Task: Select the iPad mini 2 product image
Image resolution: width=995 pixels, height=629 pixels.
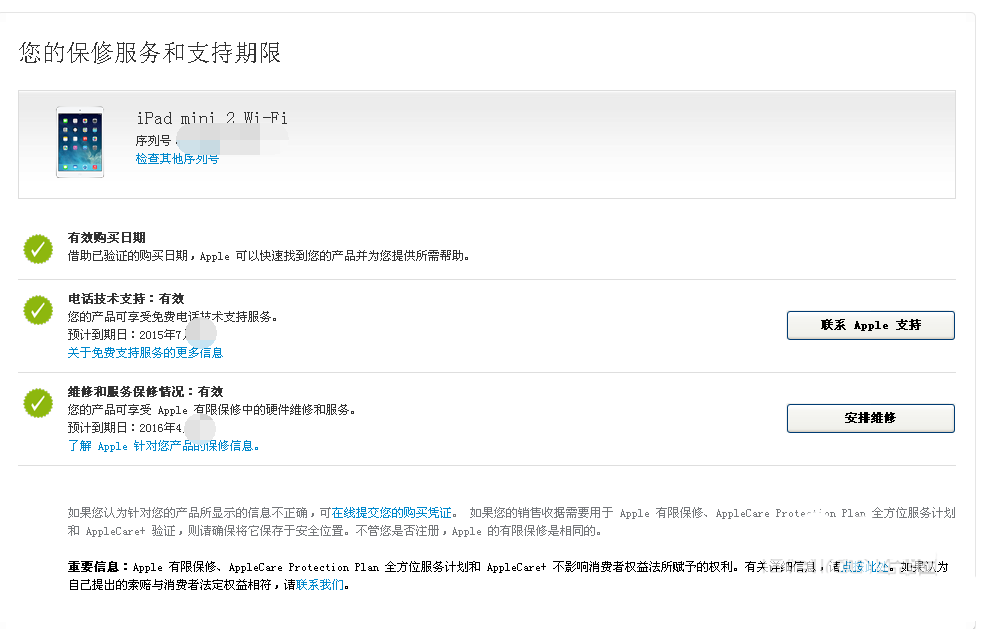Action: [x=79, y=141]
